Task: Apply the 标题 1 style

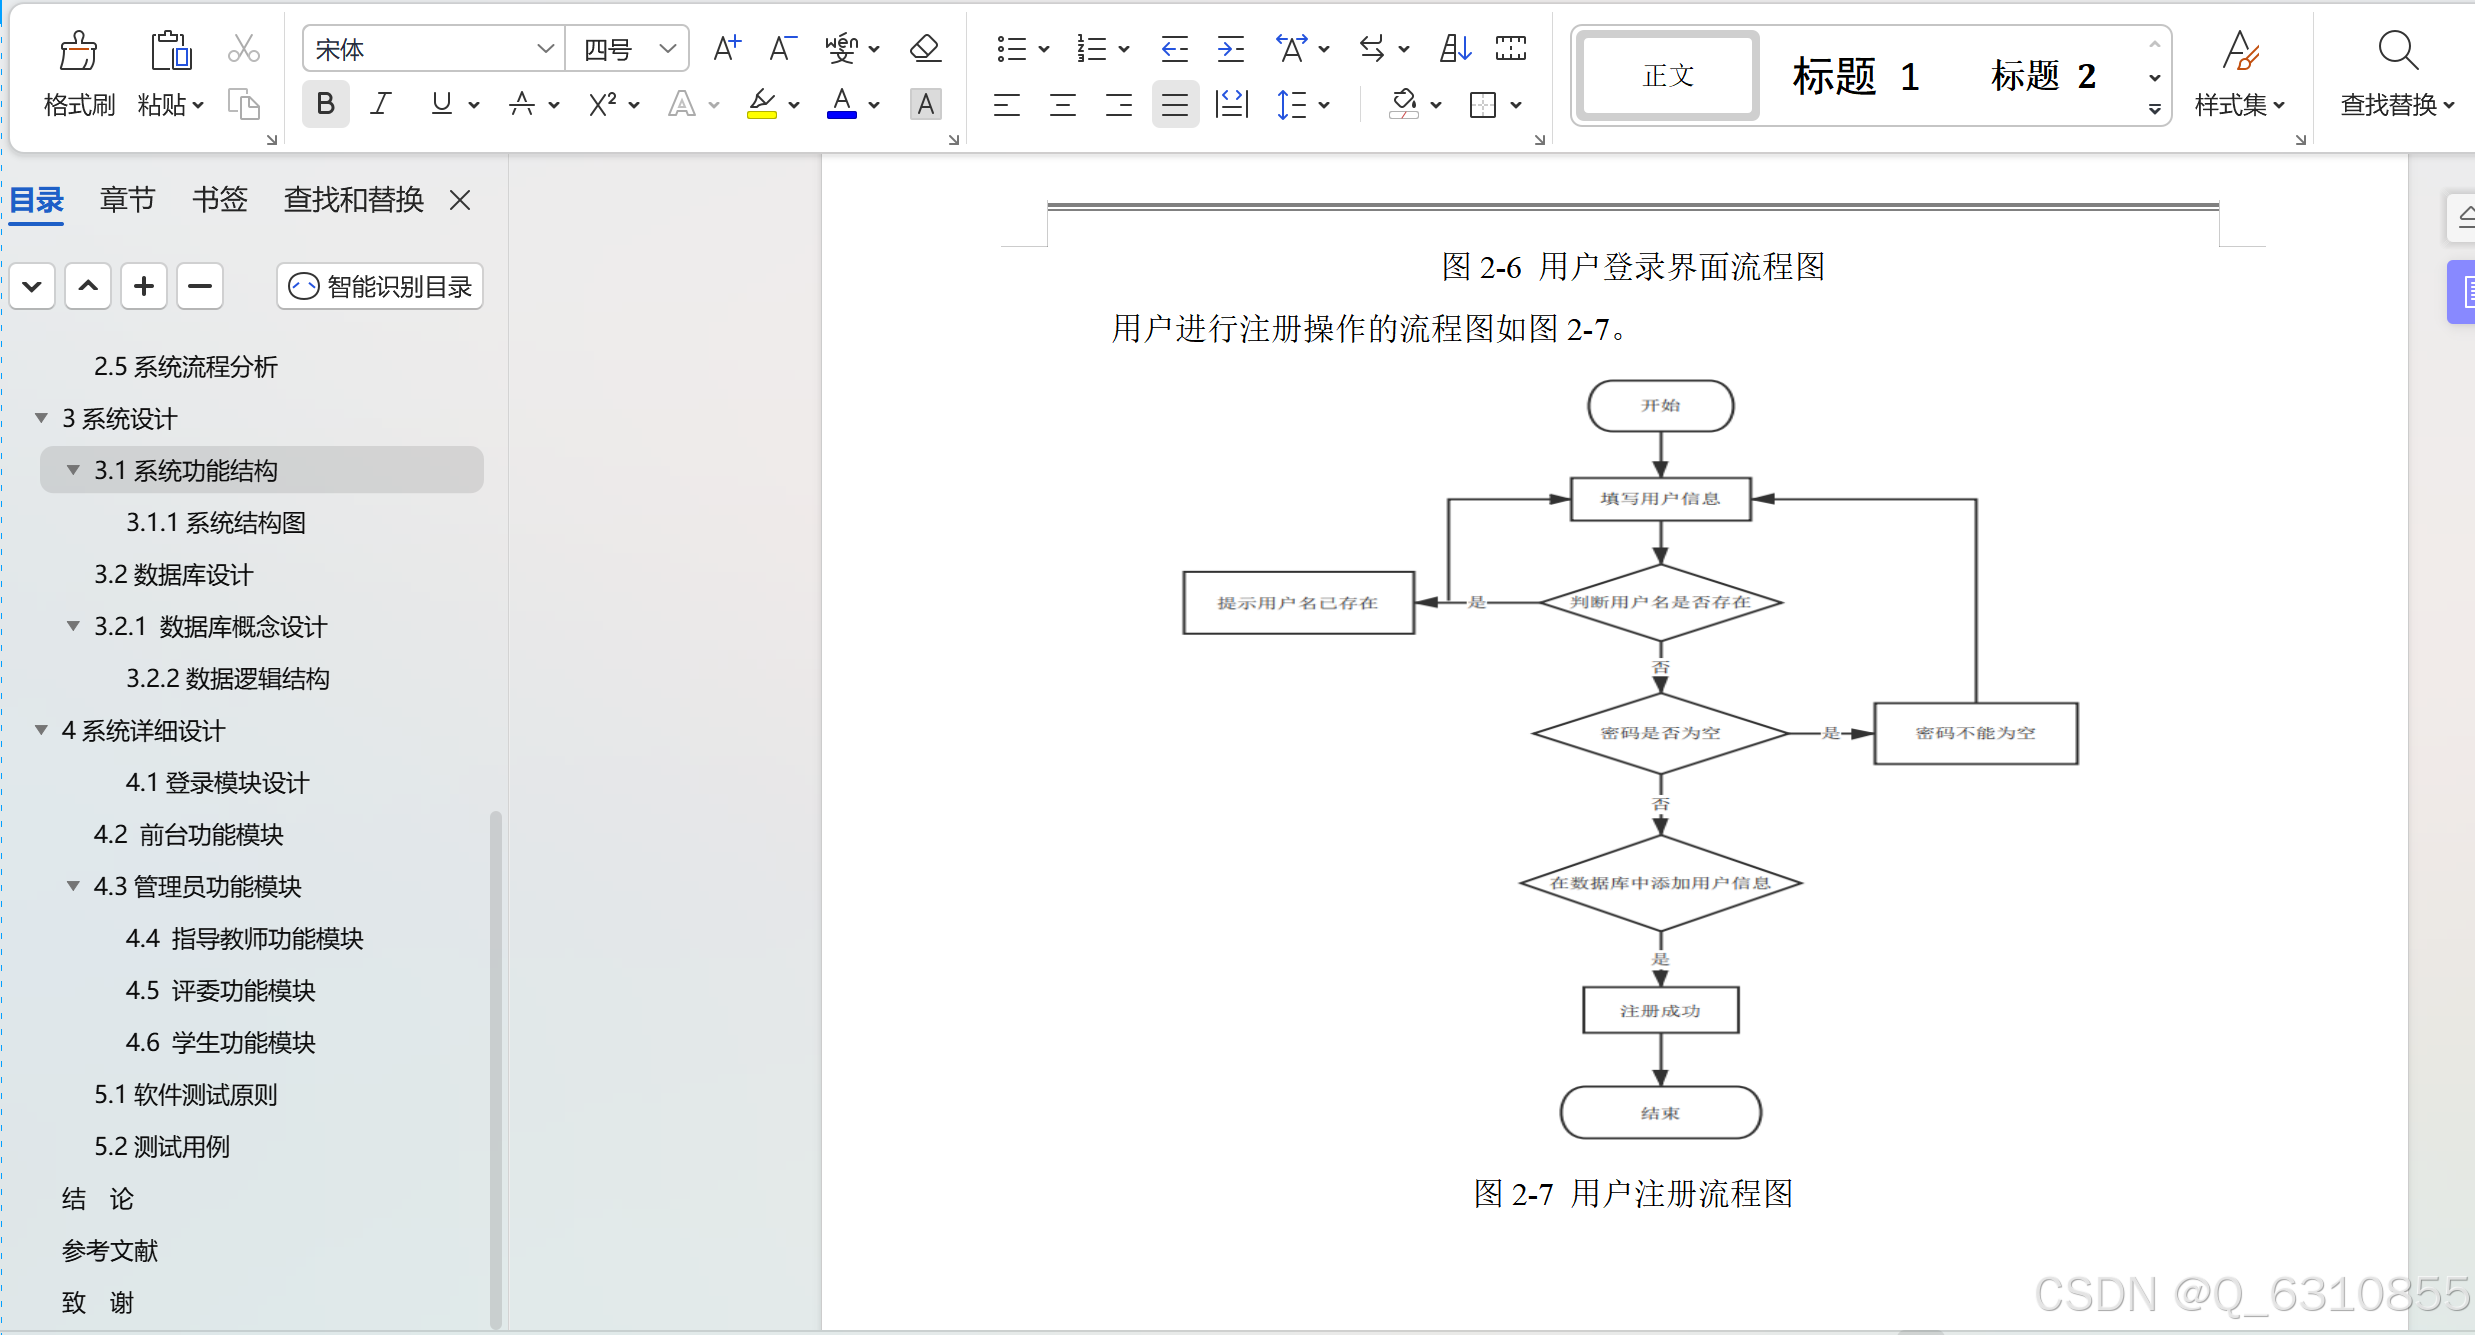Action: pos(1856,76)
